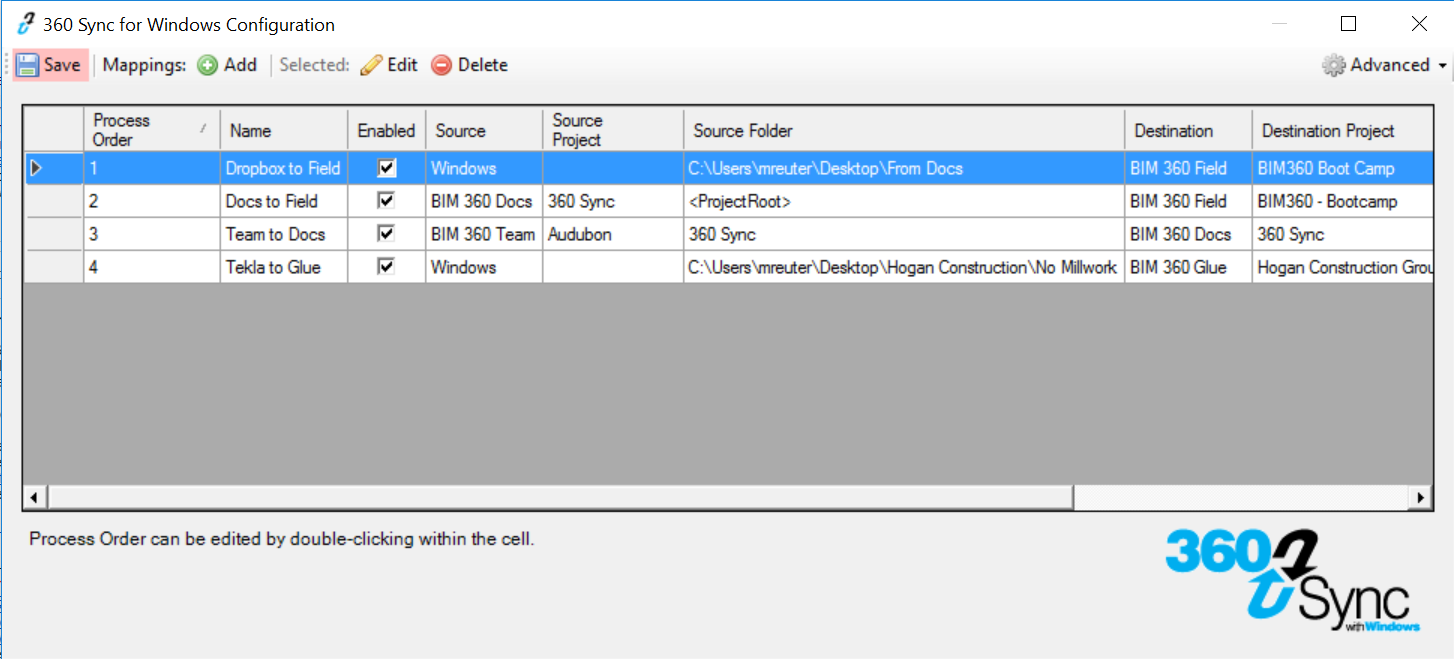Edit the selected mapping
Screen dimensions: 1454x659
point(389,65)
